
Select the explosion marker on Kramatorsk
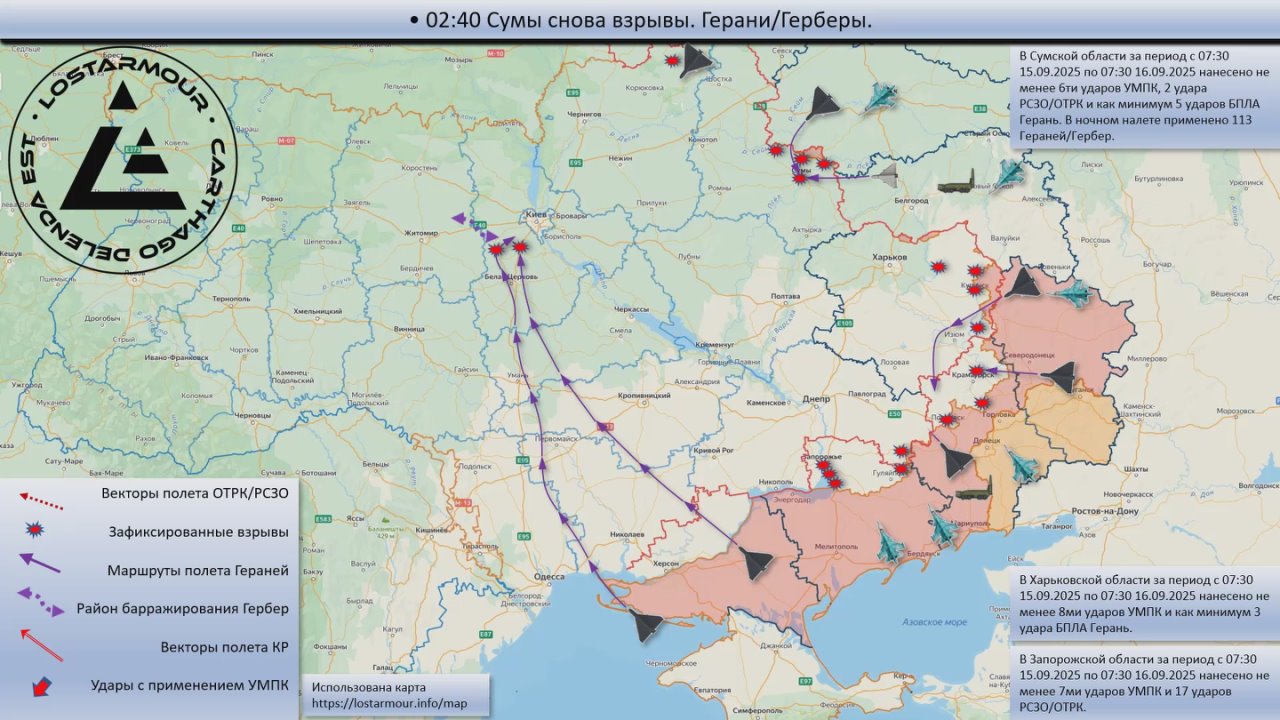[x=976, y=371]
